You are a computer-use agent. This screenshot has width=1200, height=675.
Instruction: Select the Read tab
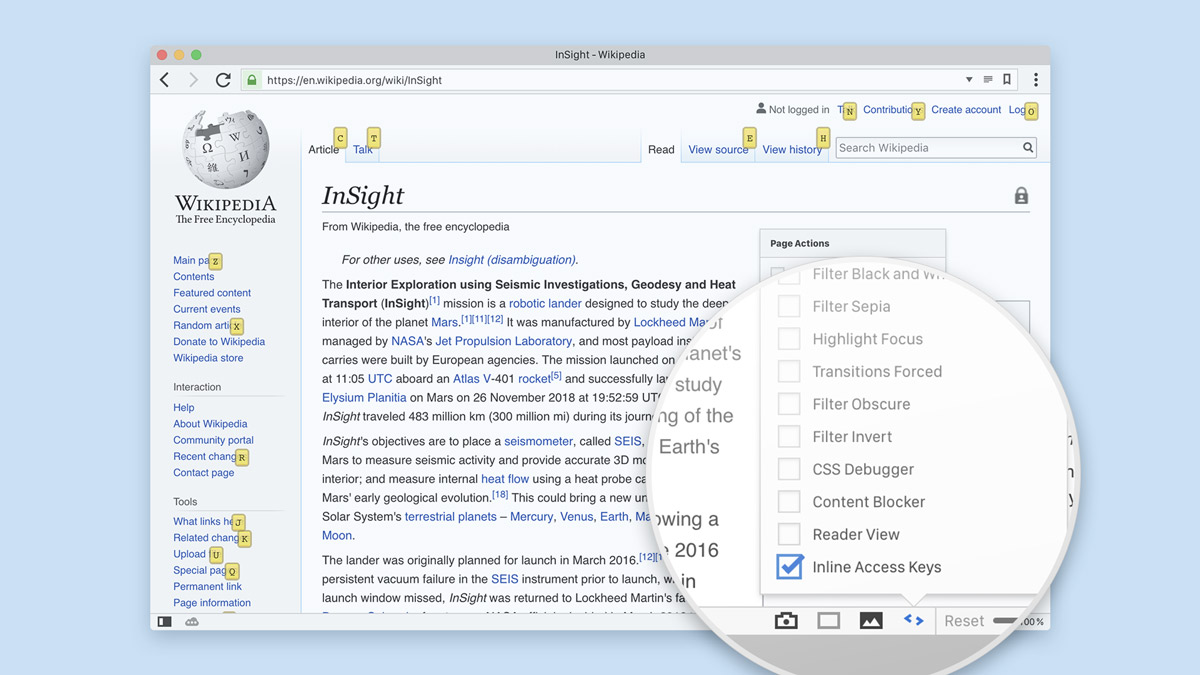661,150
